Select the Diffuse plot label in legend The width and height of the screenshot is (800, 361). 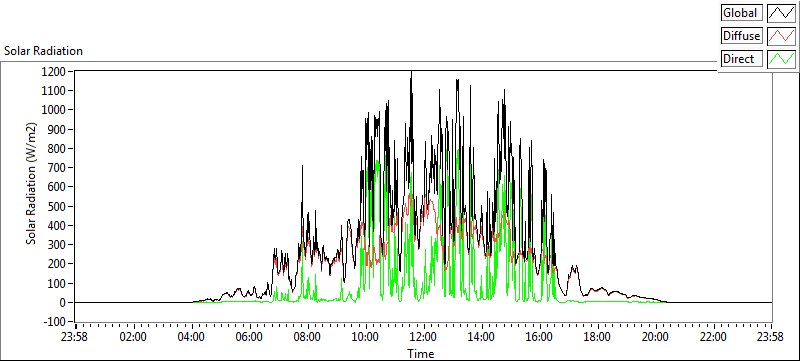(x=742, y=36)
